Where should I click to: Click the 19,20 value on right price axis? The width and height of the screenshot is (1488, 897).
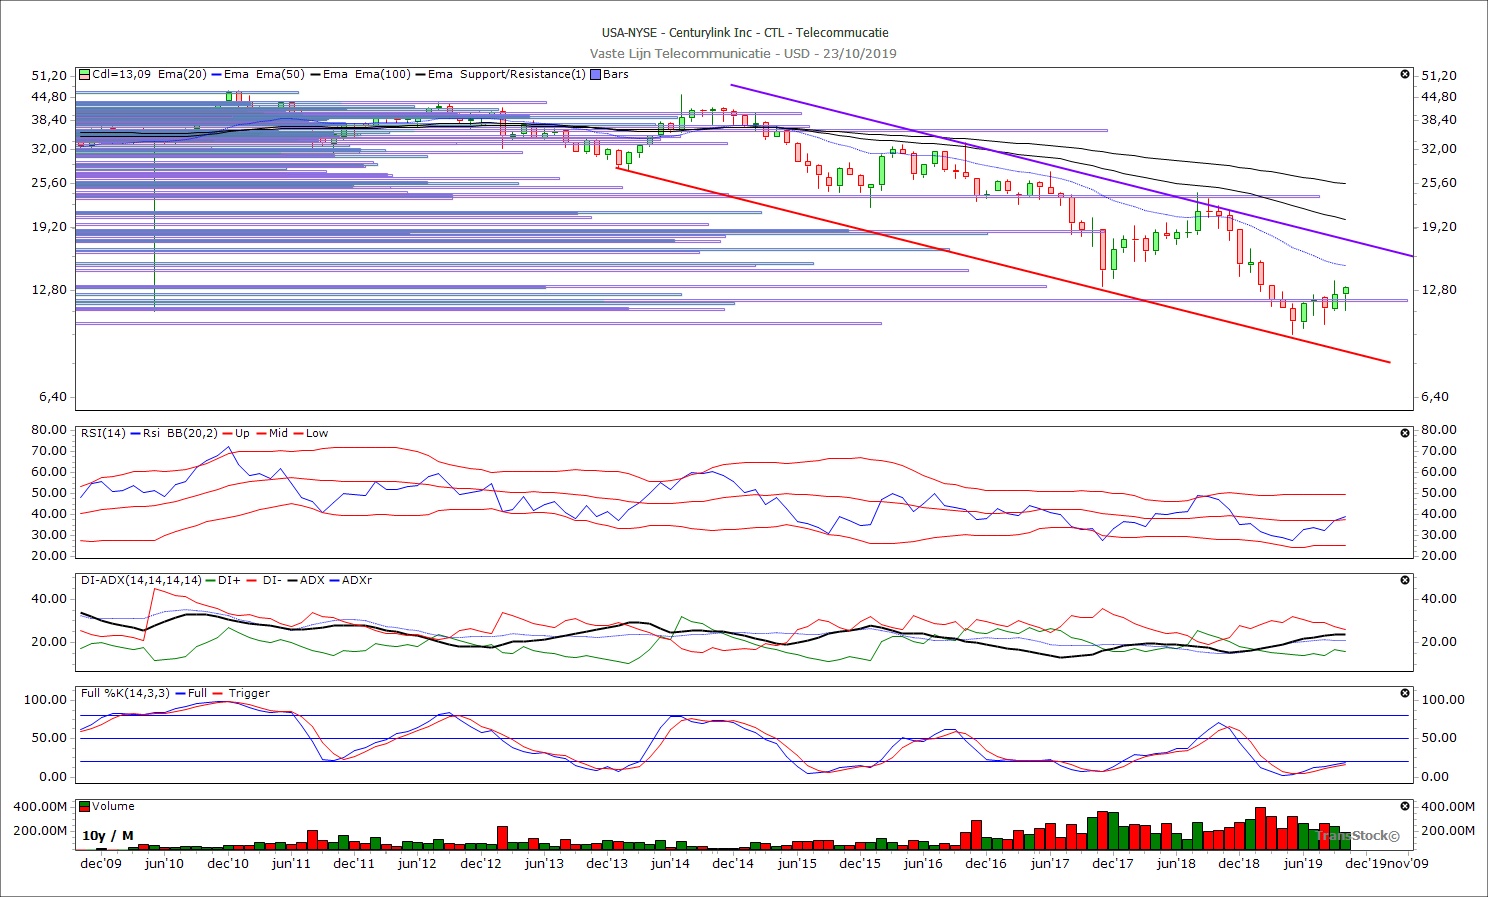1439,227
